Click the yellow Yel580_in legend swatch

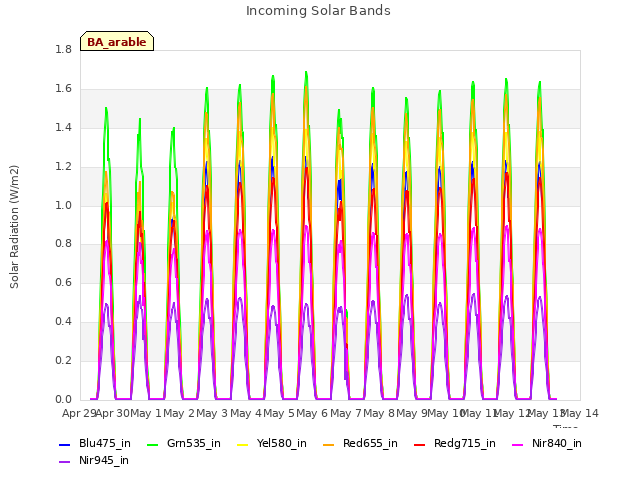242,444
